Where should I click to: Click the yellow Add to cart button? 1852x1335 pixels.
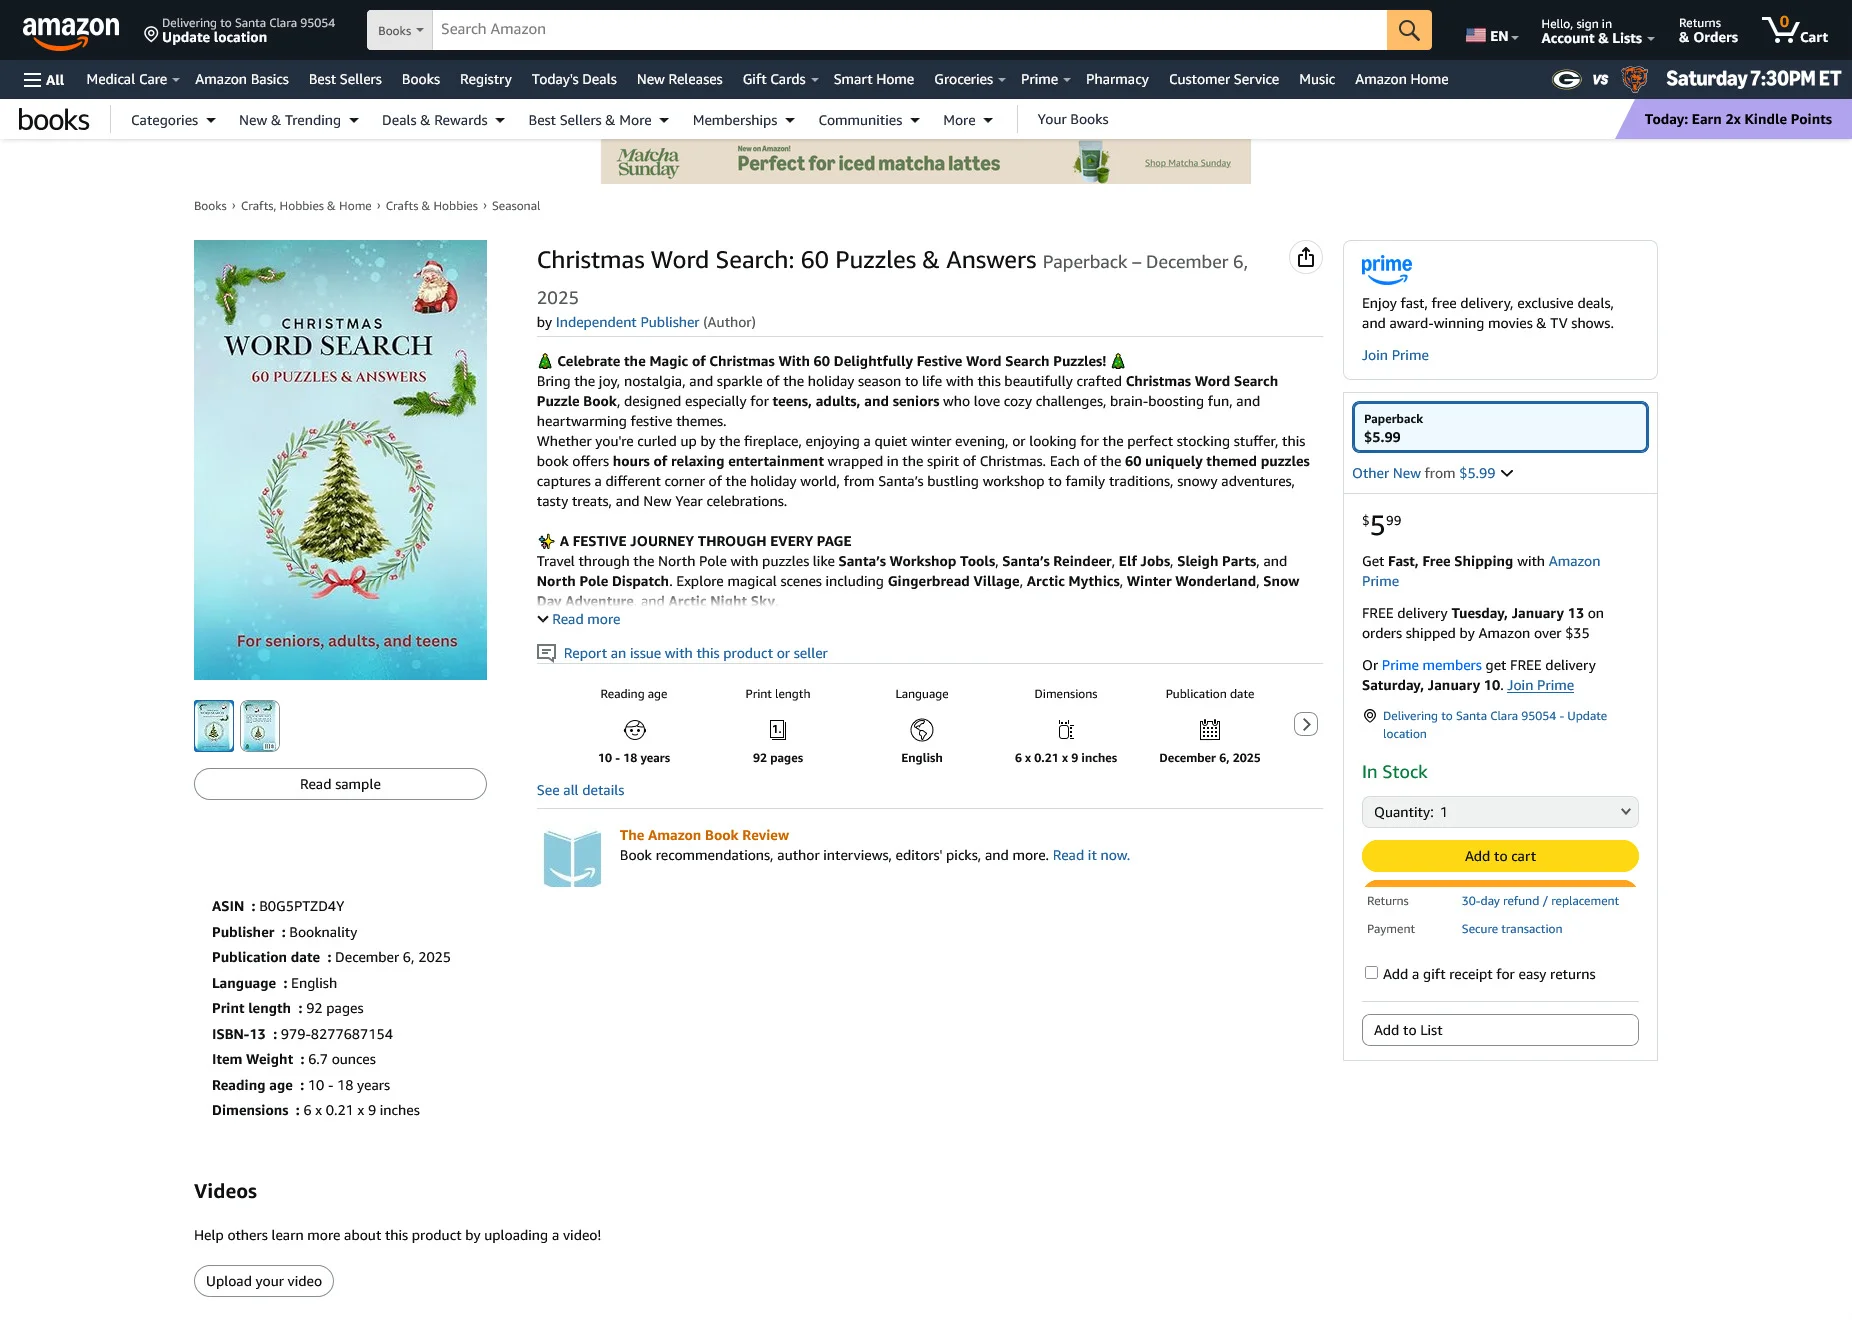(1499, 856)
